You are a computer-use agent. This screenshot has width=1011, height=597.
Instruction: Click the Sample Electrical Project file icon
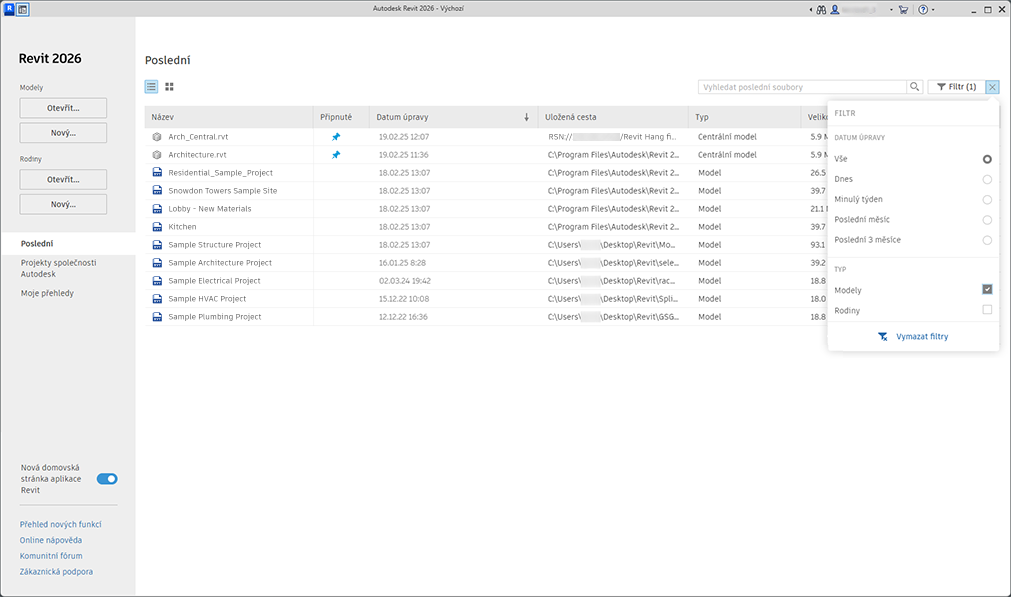157,281
